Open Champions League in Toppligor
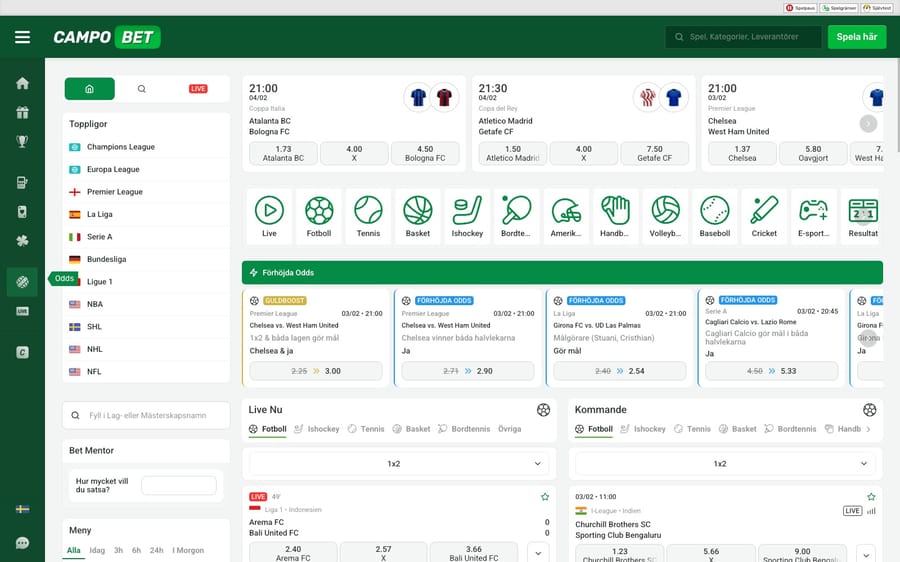 tap(146, 147)
